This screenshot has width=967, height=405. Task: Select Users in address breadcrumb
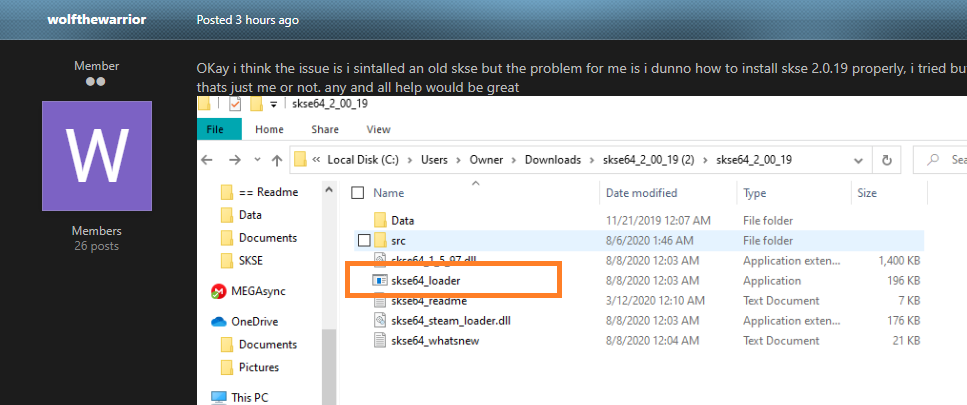point(434,160)
